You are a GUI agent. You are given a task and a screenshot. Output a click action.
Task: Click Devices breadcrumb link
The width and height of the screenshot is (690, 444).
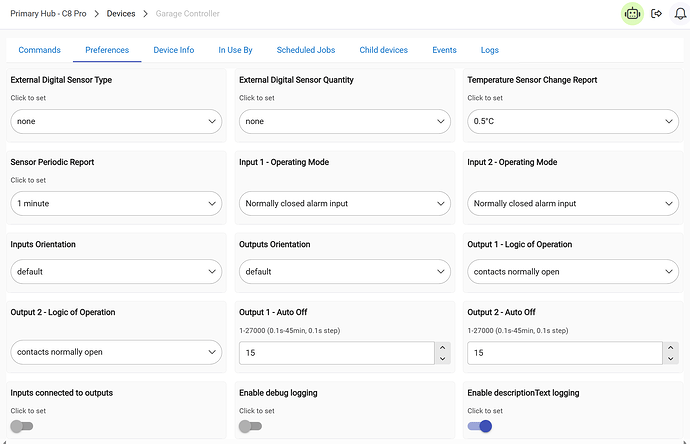pos(121,14)
